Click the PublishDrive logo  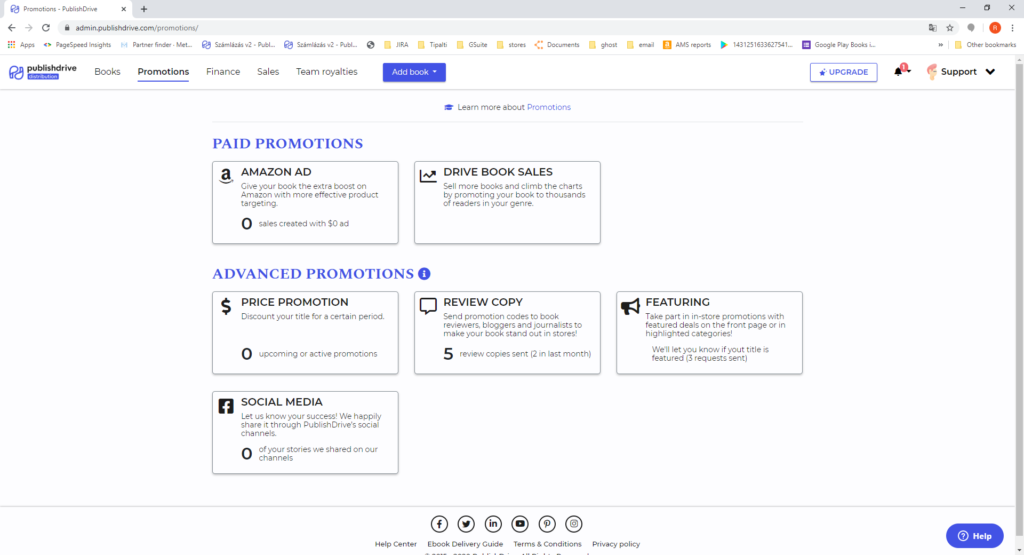42,72
